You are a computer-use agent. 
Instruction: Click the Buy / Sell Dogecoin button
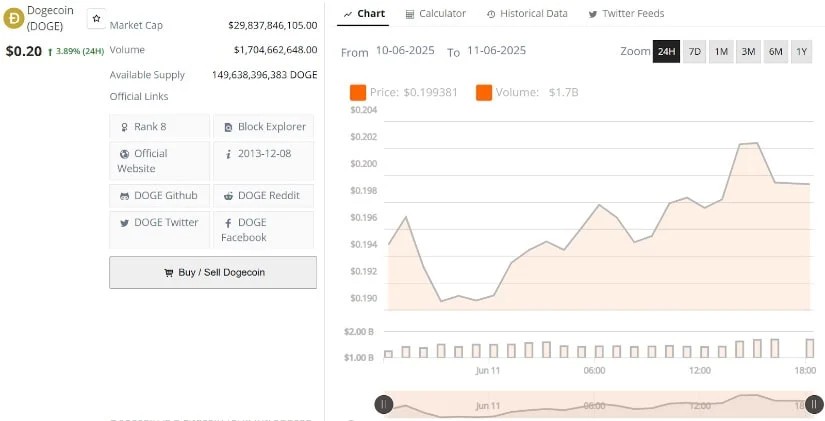pos(213,273)
